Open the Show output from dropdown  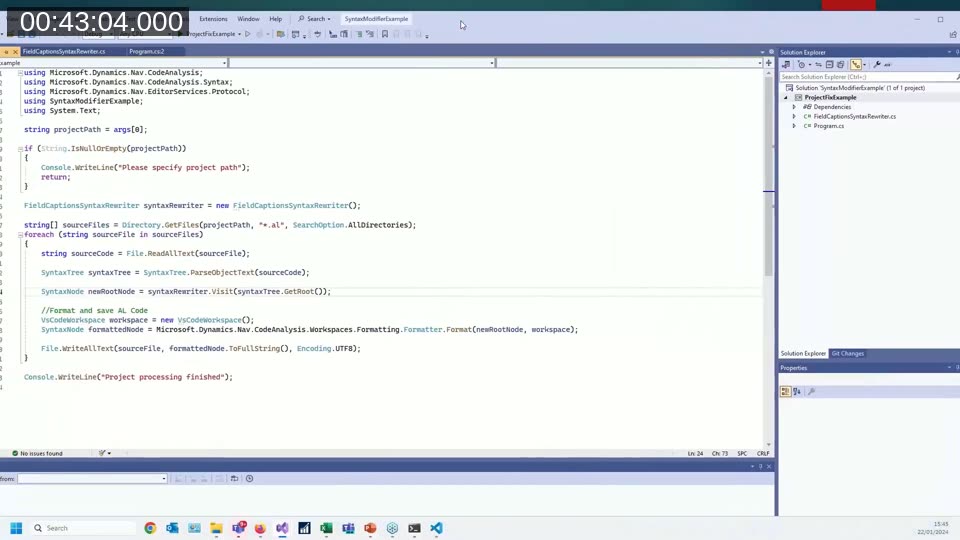(x=92, y=479)
